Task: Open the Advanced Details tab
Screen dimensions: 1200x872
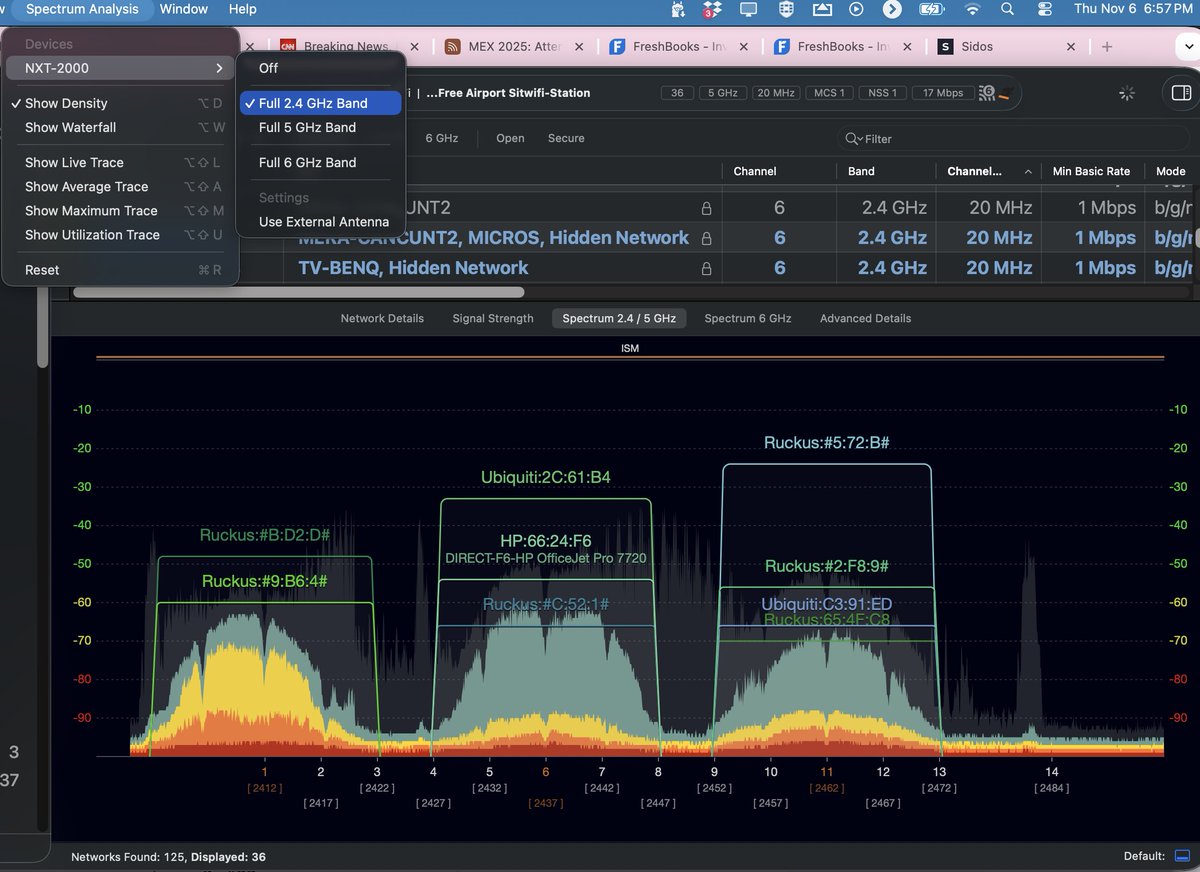Action: click(865, 318)
